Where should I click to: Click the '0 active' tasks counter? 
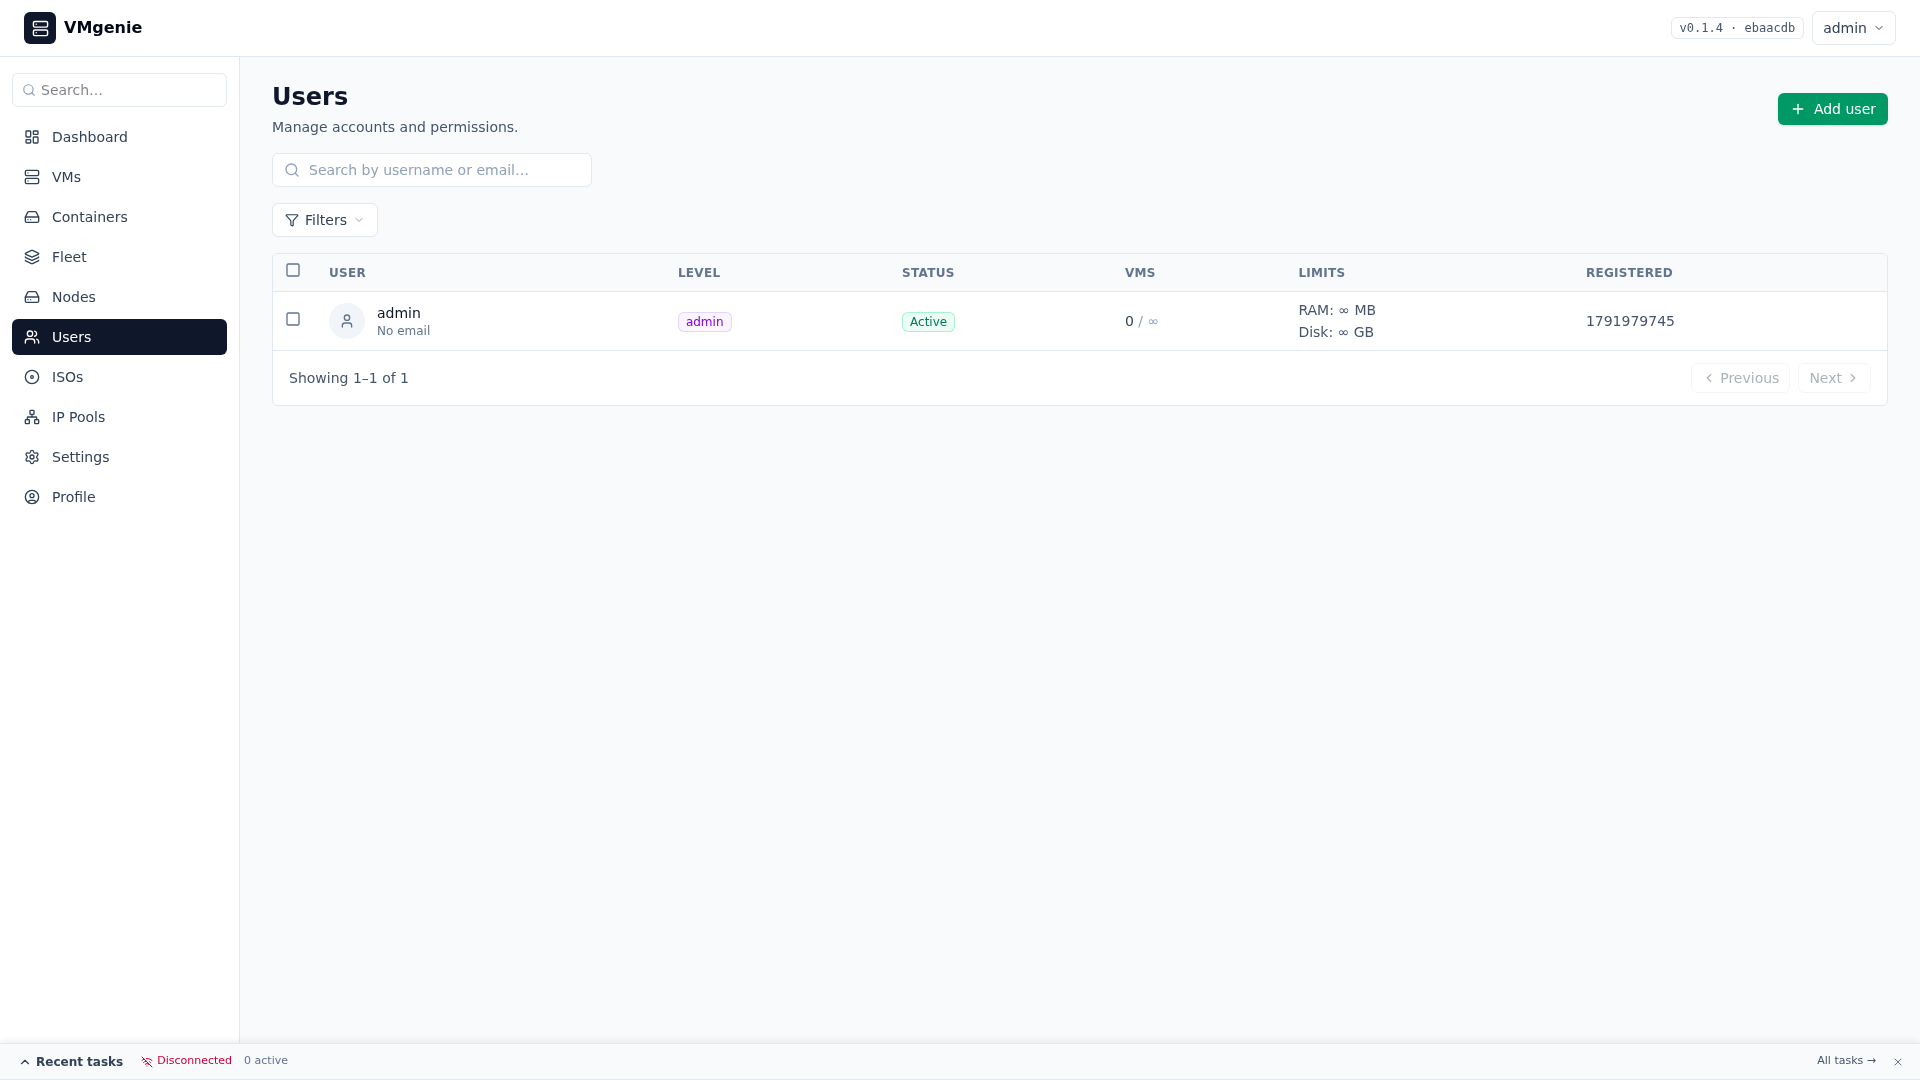(x=266, y=1061)
